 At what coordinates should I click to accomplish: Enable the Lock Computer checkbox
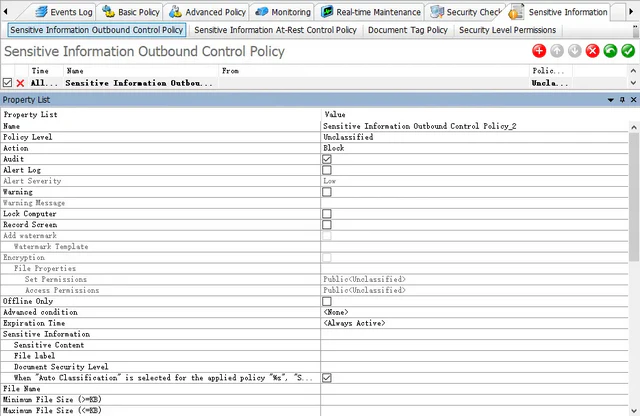tap(327, 214)
